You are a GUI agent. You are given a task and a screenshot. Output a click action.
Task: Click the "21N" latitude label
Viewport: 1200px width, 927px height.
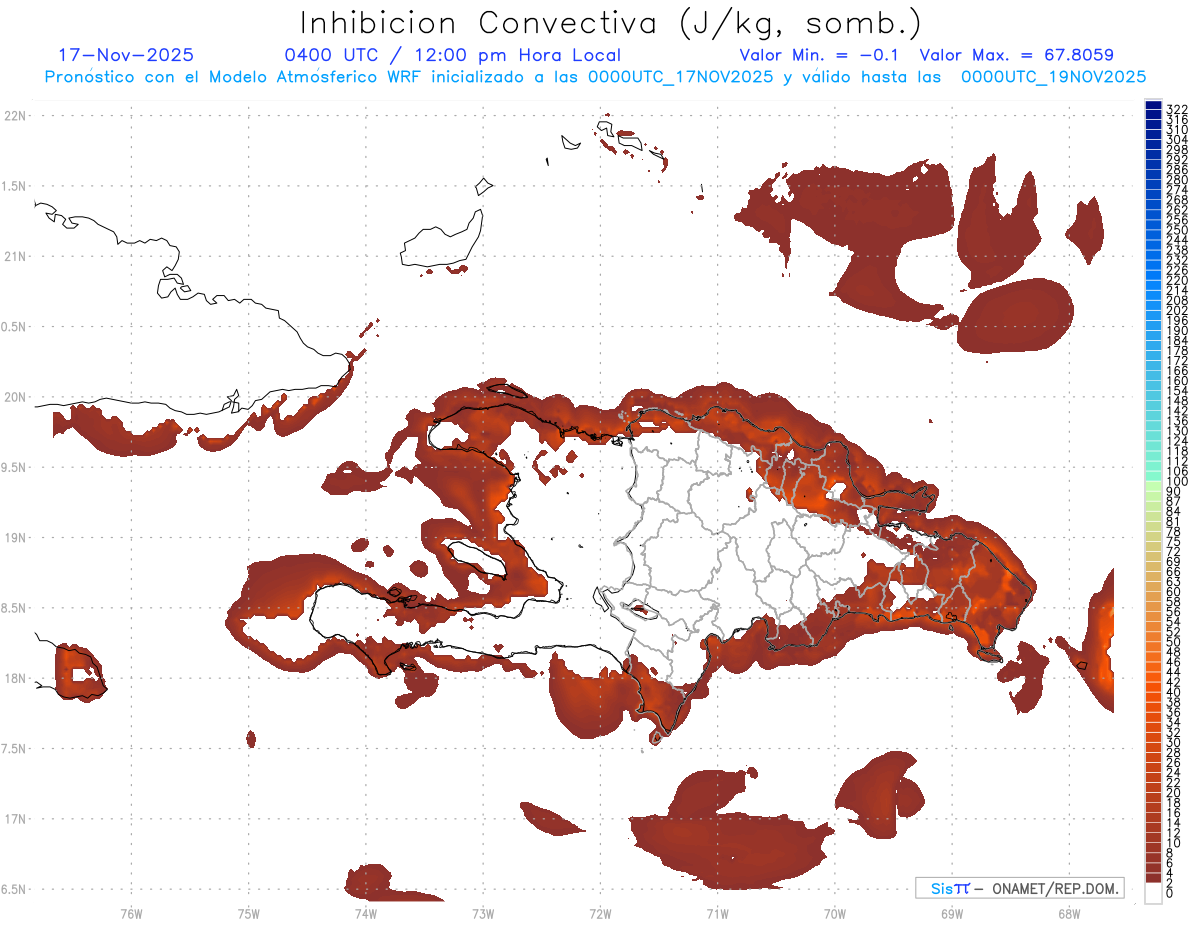pos(15,257)
